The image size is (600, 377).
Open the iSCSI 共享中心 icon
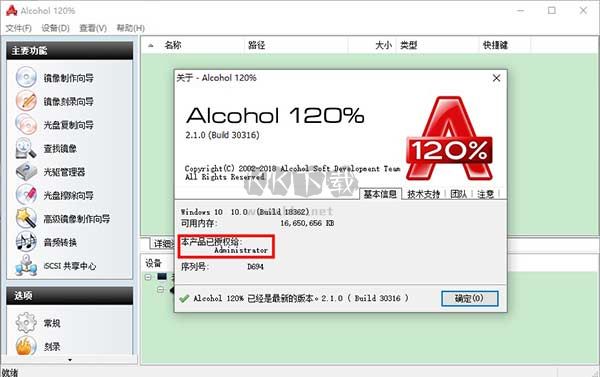pyautogui.click(x=26, y=265)
